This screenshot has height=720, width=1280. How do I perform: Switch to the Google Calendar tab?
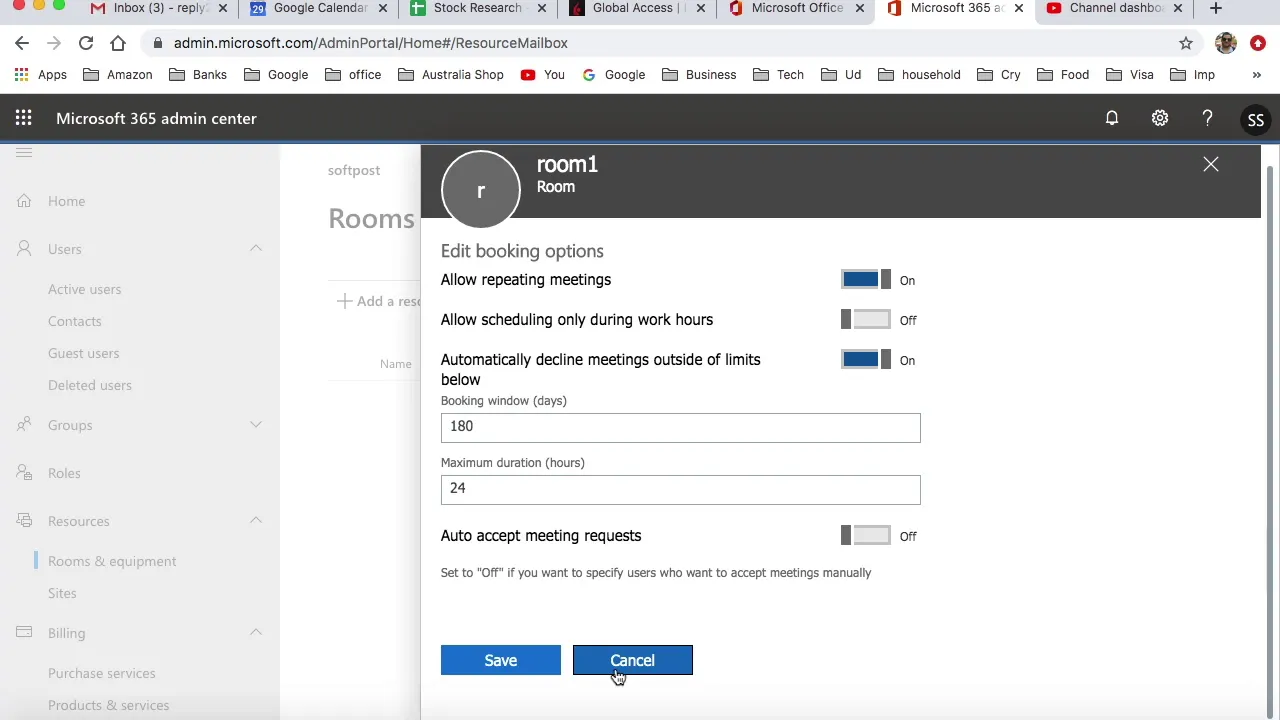319,9
